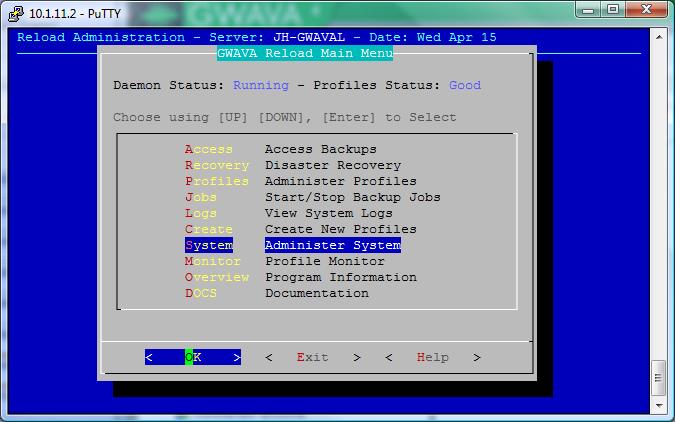Maximize the PuTTY window
Screen dimensions: 675x422
coord(613,9)
